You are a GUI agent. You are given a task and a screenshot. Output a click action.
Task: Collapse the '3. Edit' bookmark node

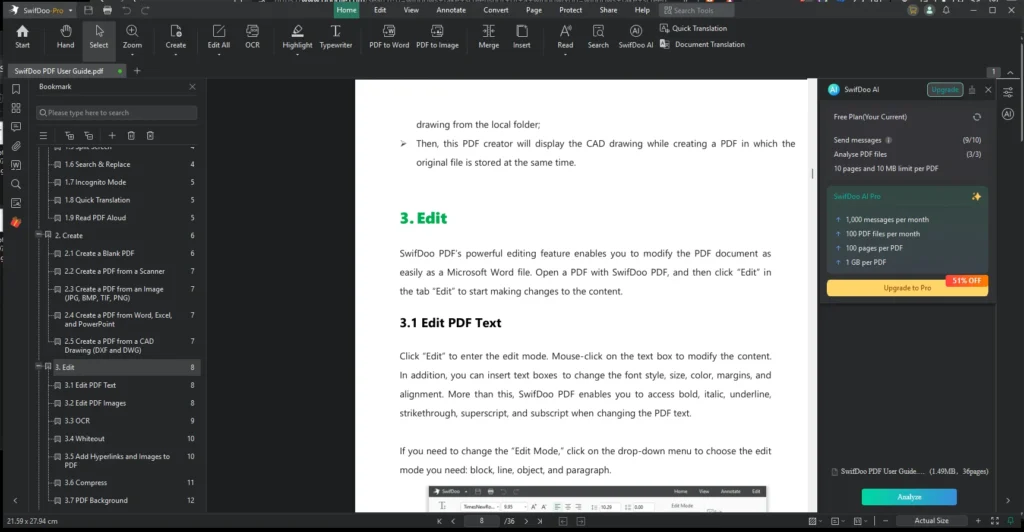[x=39, y=366]
